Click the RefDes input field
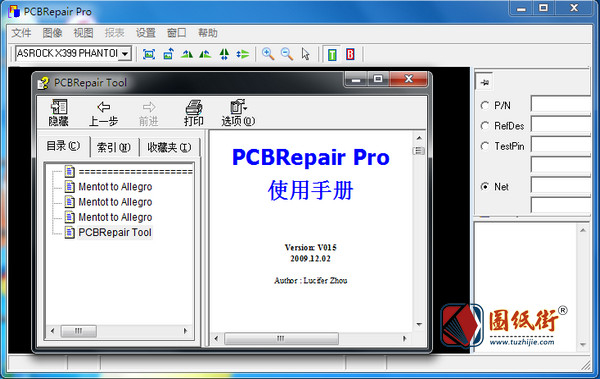 [561, 125]
